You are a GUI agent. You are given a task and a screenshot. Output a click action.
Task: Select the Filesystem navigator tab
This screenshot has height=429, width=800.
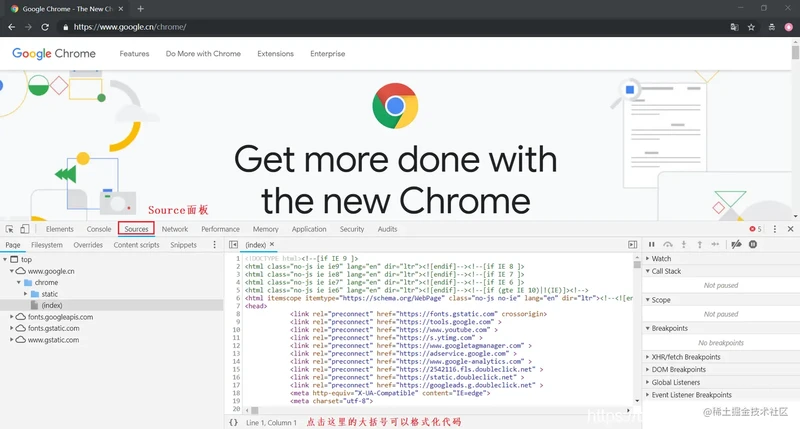point(47,245)
